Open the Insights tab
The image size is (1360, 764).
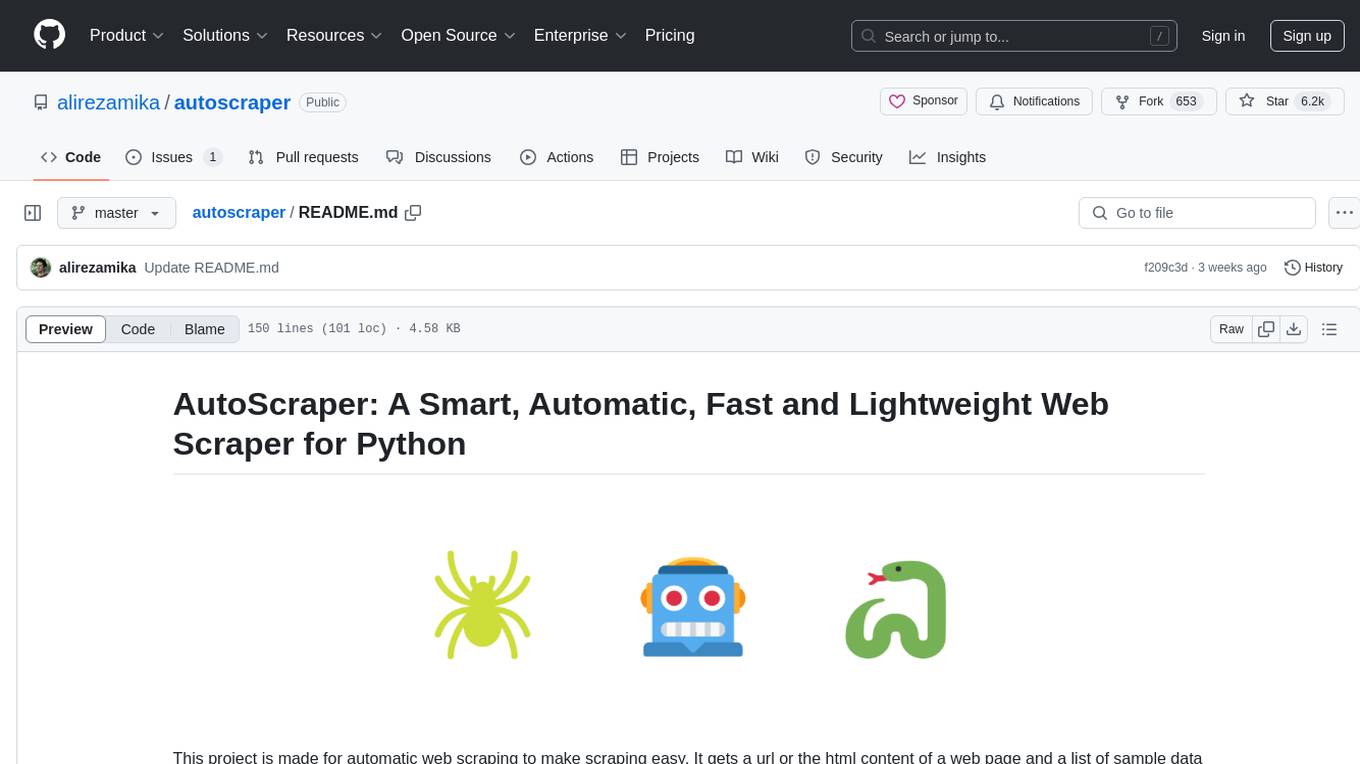pos(948,157)
